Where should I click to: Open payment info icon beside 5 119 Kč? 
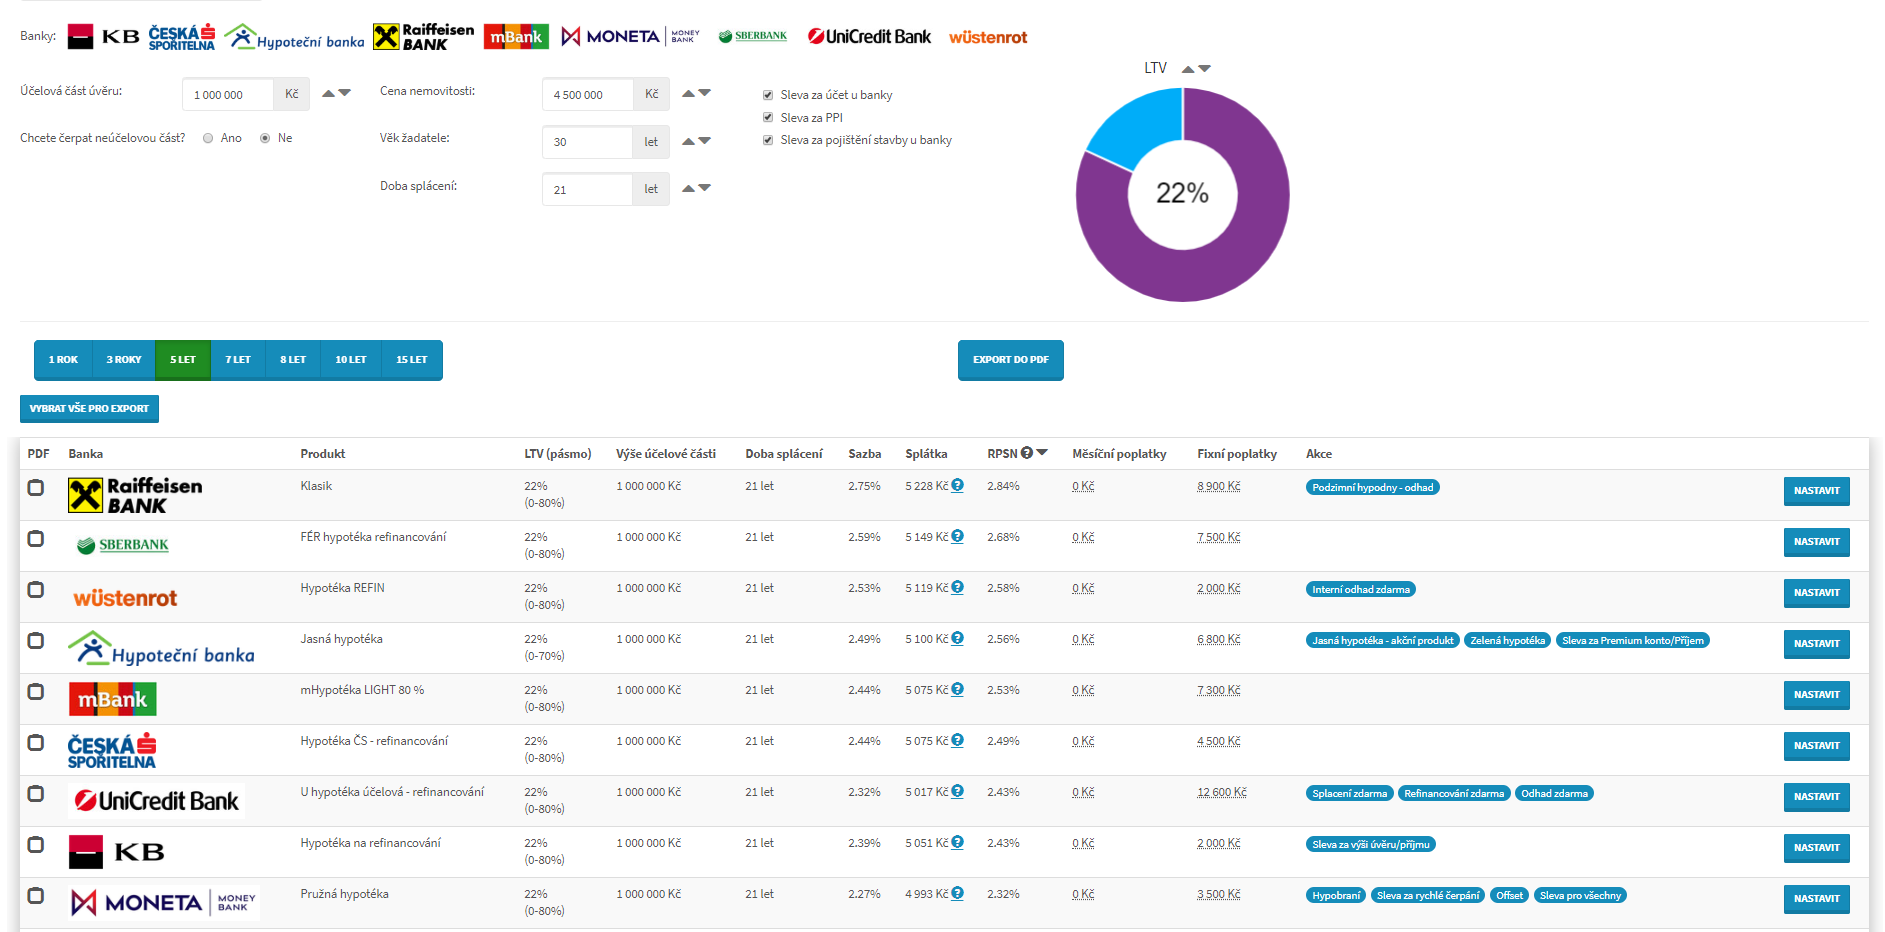(957, 587)
